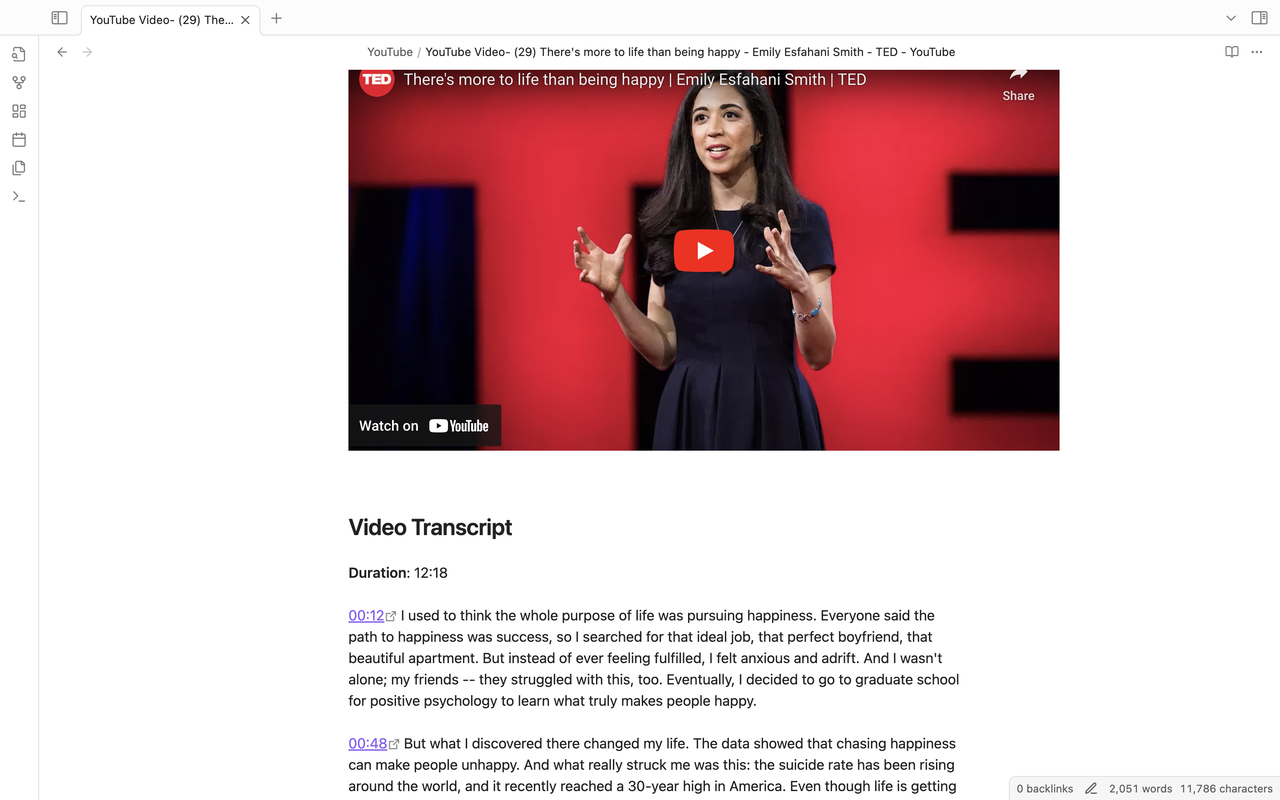Open Watch on YouTube link
This screenshot has height=800, width=1280.
[424, 426]
